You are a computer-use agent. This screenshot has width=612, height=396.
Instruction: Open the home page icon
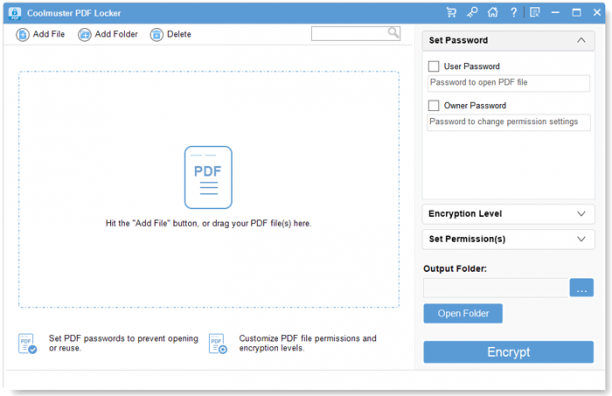click(493, 12)
